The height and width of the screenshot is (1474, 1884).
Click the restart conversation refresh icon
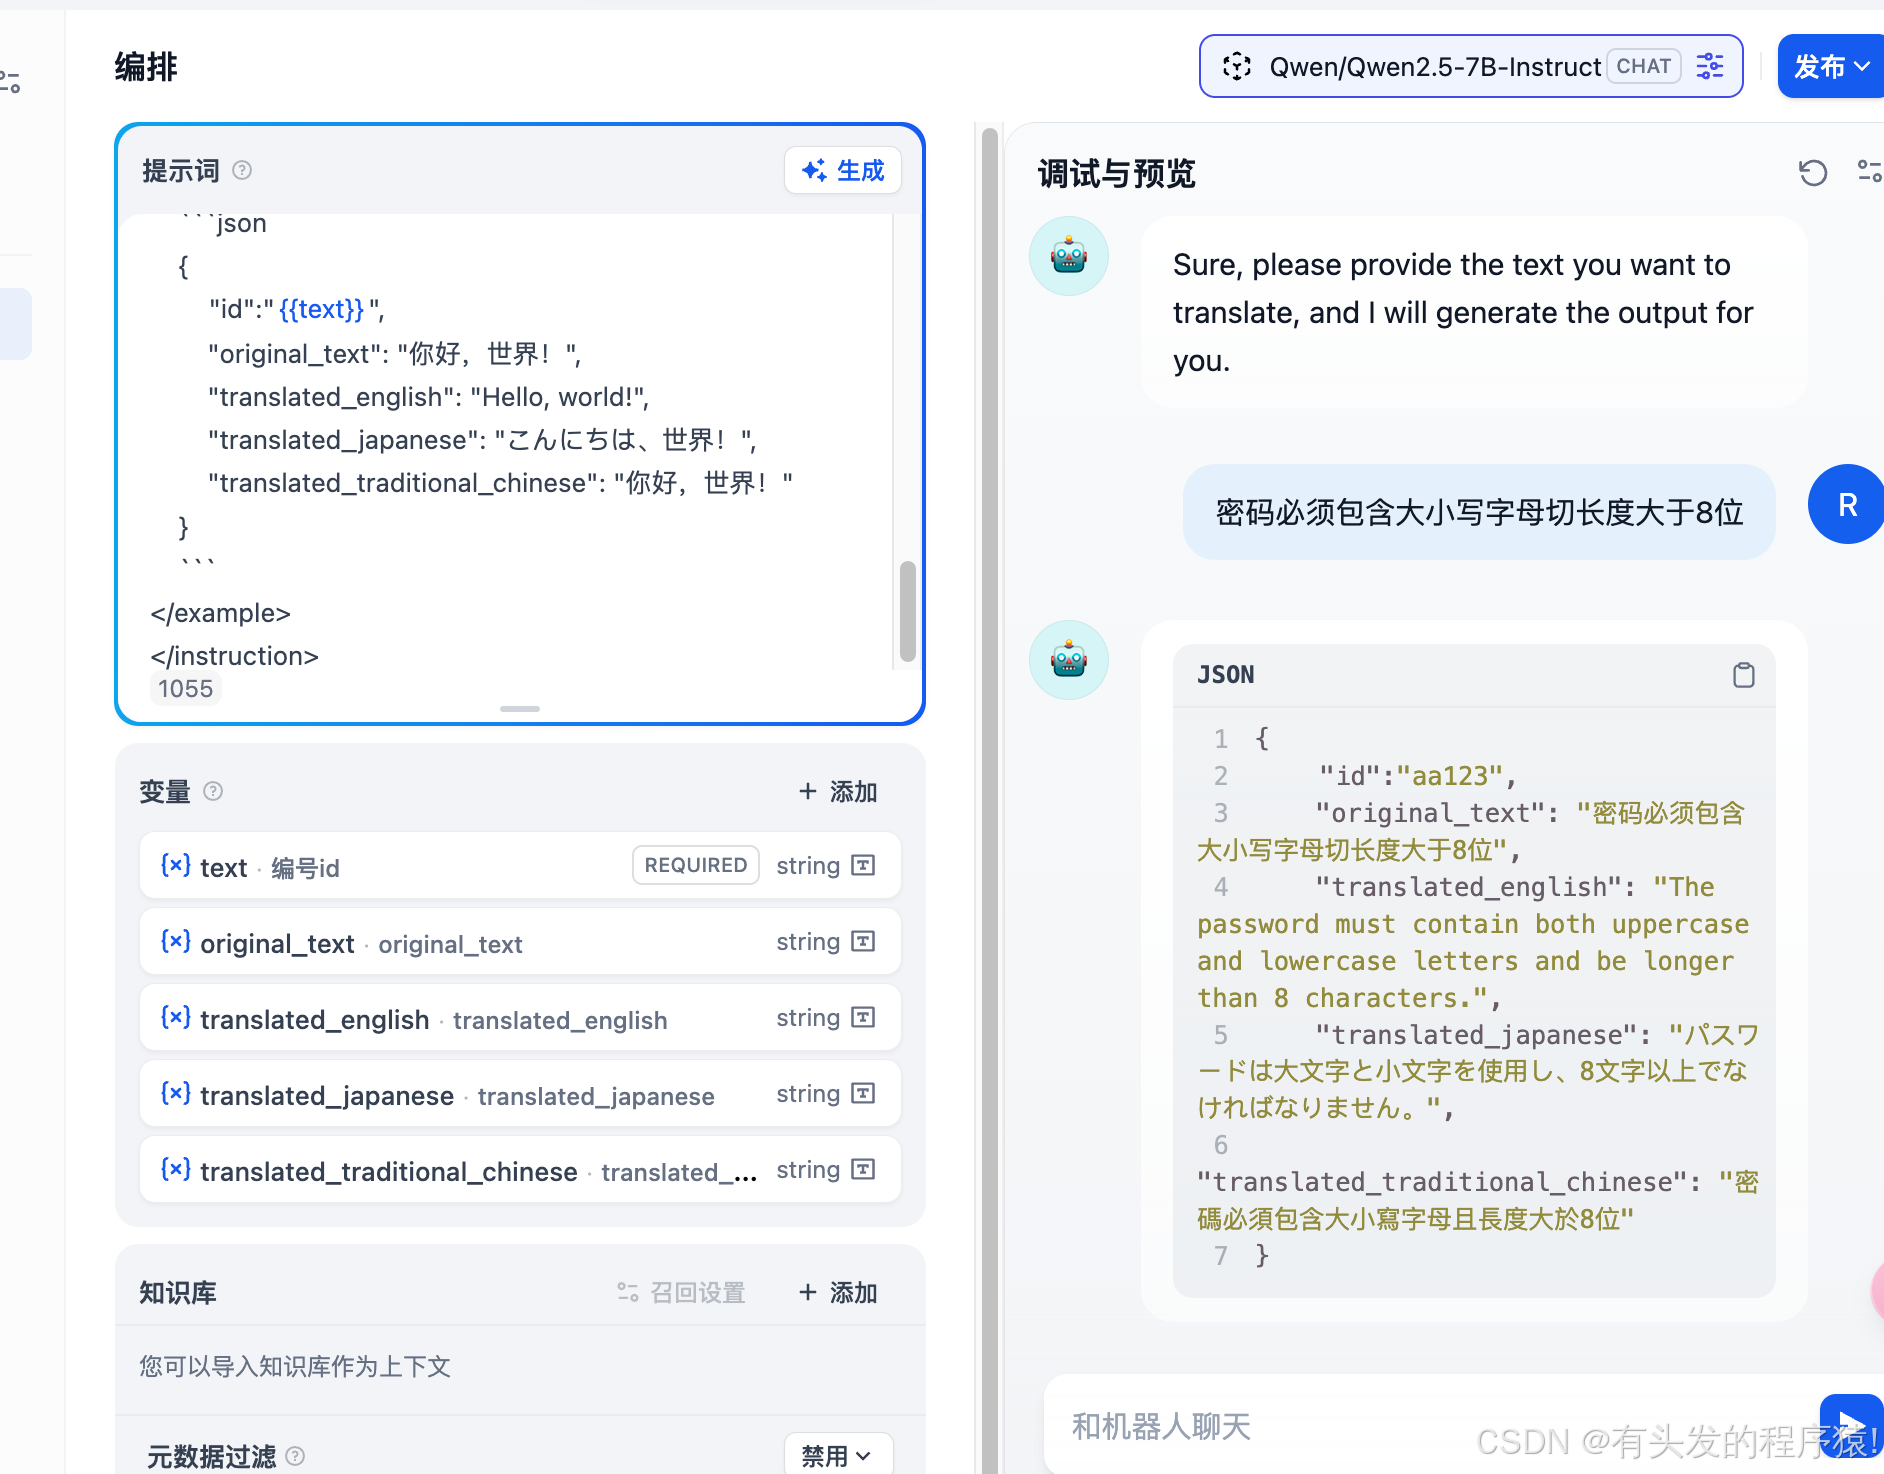point(1813,172)
